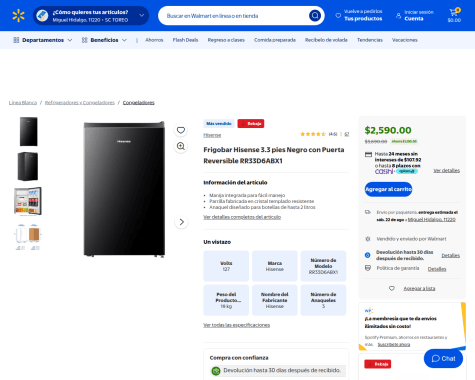The image size is (475, 380).
Task: Click the return policy blue icon
Action: pos(368,255)
